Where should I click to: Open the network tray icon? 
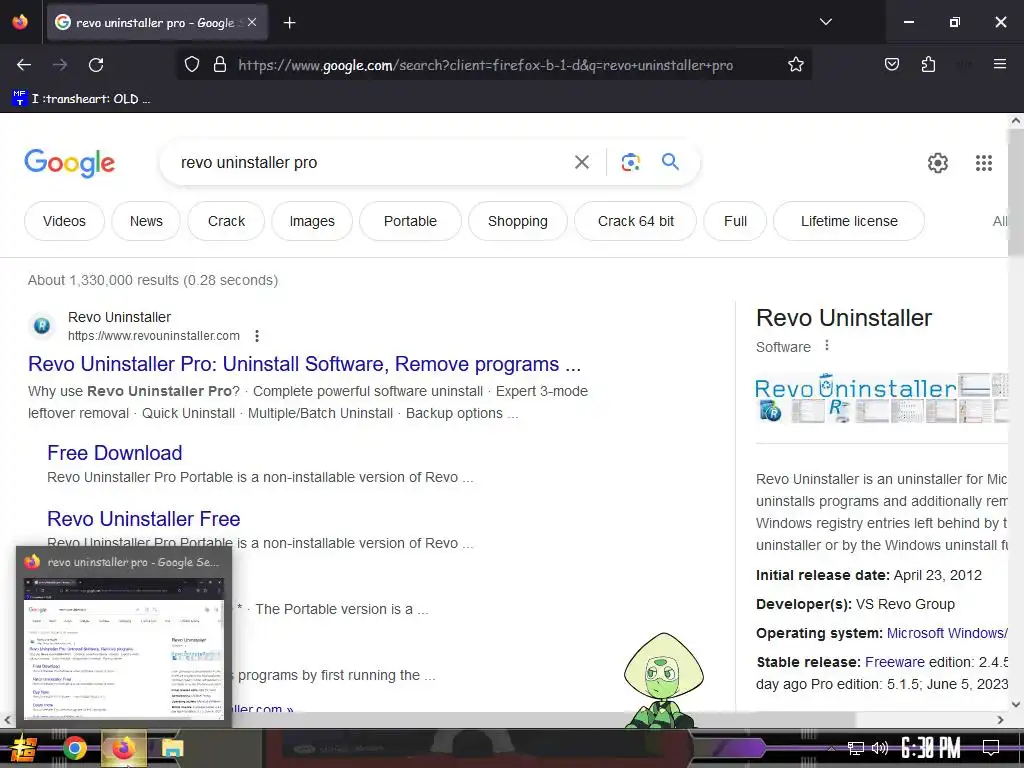click(x=856, y=748)
